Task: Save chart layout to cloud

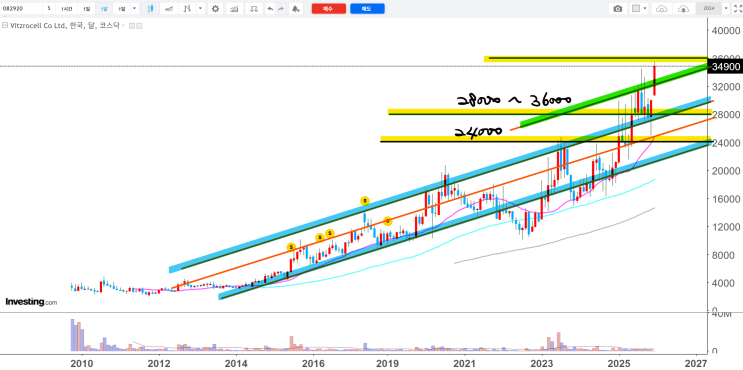Action: click(683, 9)
